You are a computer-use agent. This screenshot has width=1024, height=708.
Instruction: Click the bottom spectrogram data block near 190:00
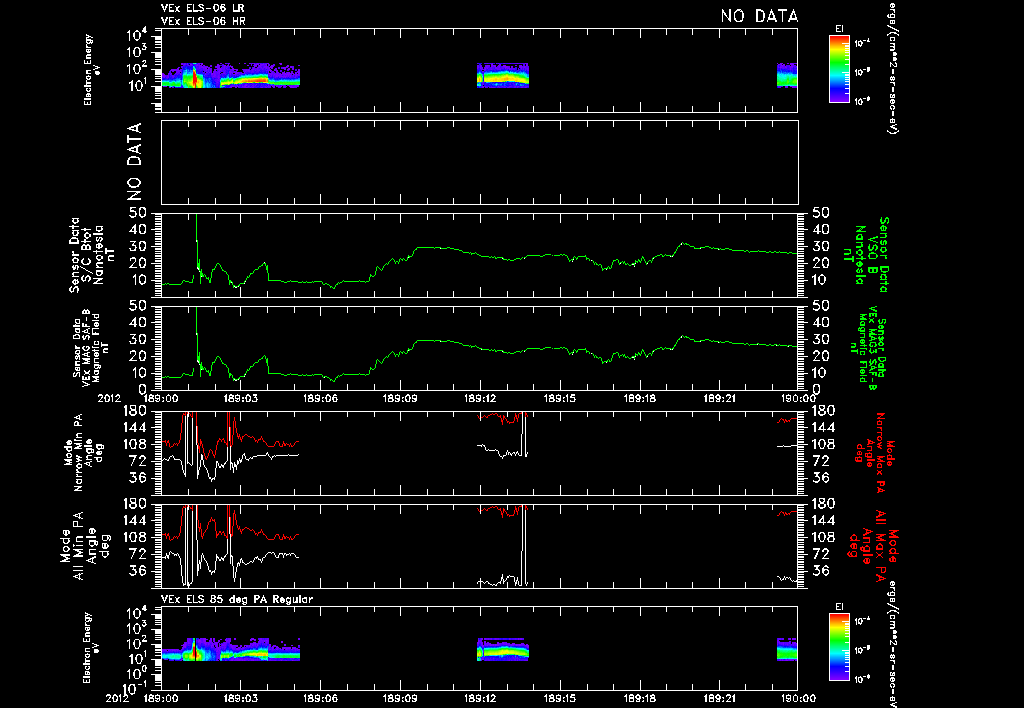pyautogui.click(x=787, y=649)
